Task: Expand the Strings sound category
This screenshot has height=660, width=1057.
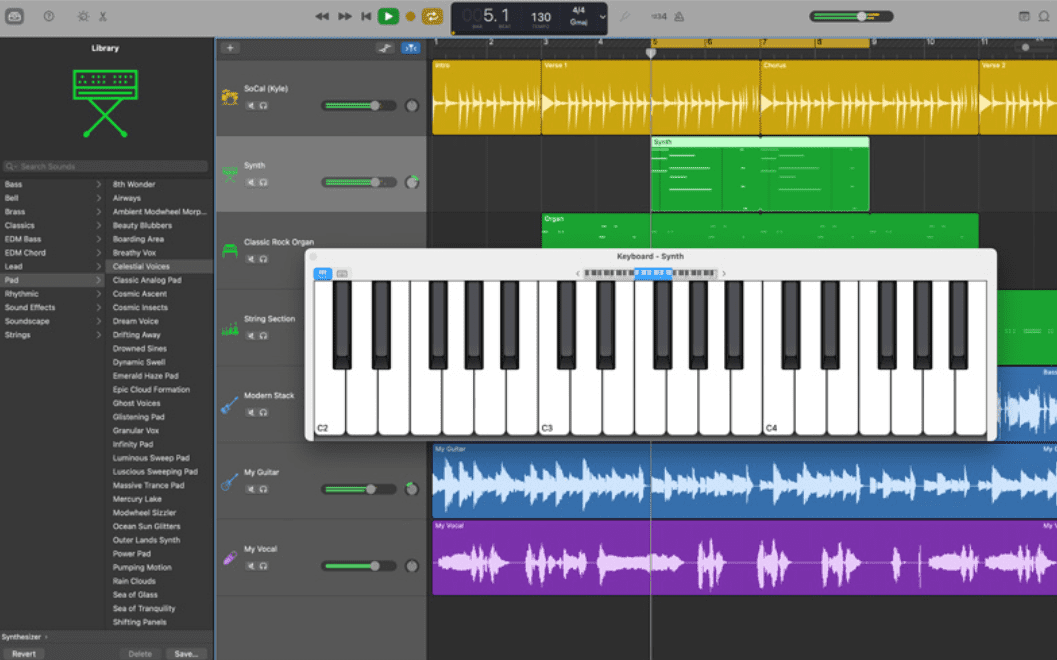Action: (x=98, y=335)
